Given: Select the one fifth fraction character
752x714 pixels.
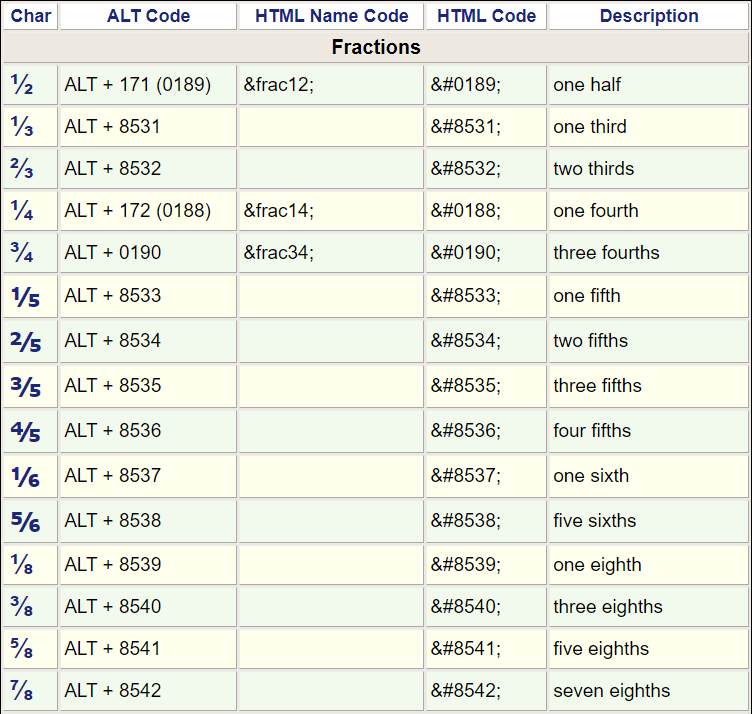Looking at the screenshot, I should (25, 297).
